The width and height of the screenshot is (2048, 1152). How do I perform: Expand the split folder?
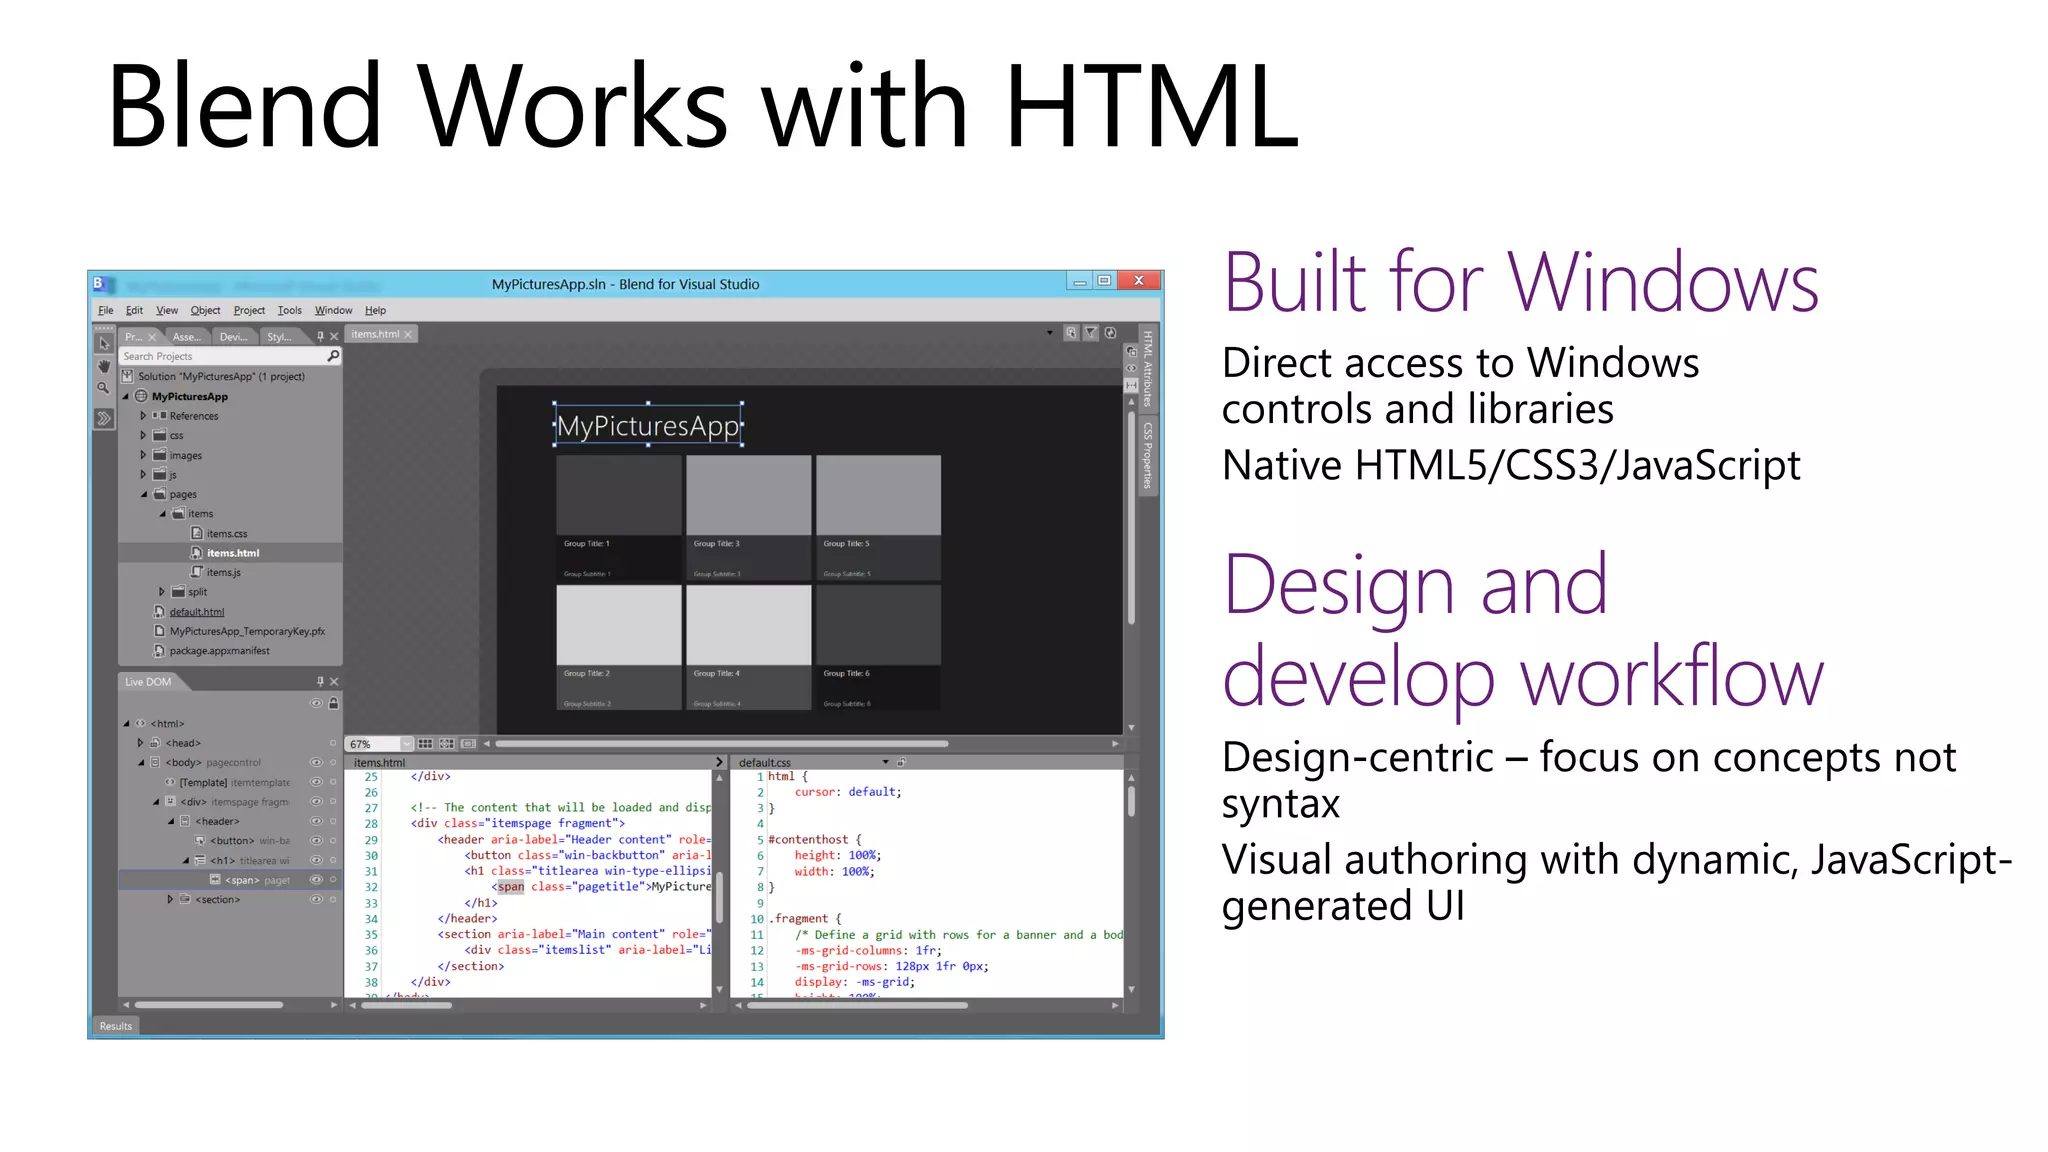click(x=162, y=591)
